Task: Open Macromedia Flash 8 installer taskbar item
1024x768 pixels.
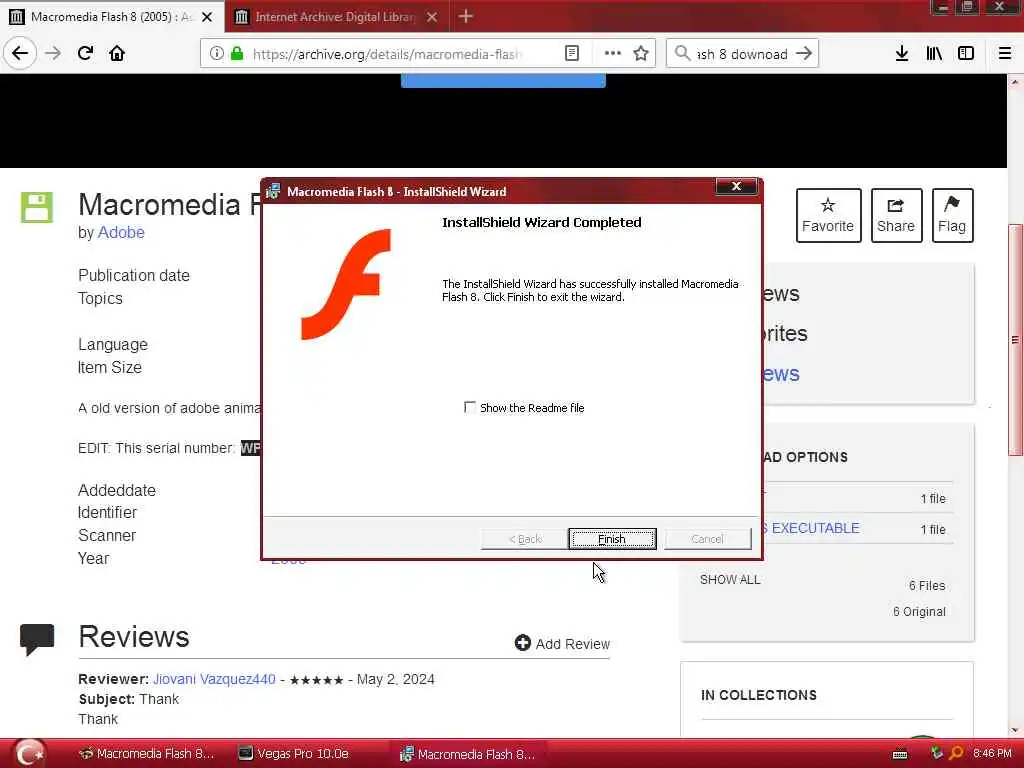Action: pyautogui.click(x=468, y=754)
